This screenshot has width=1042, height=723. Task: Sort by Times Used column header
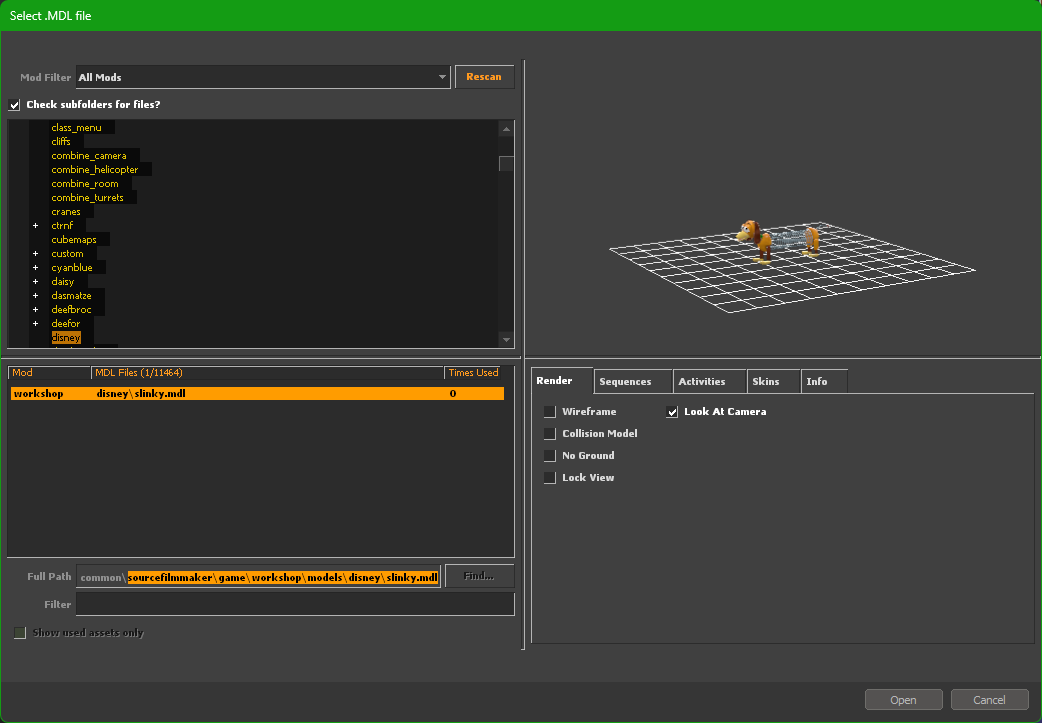pyautogui.click(x=474, y=373)
